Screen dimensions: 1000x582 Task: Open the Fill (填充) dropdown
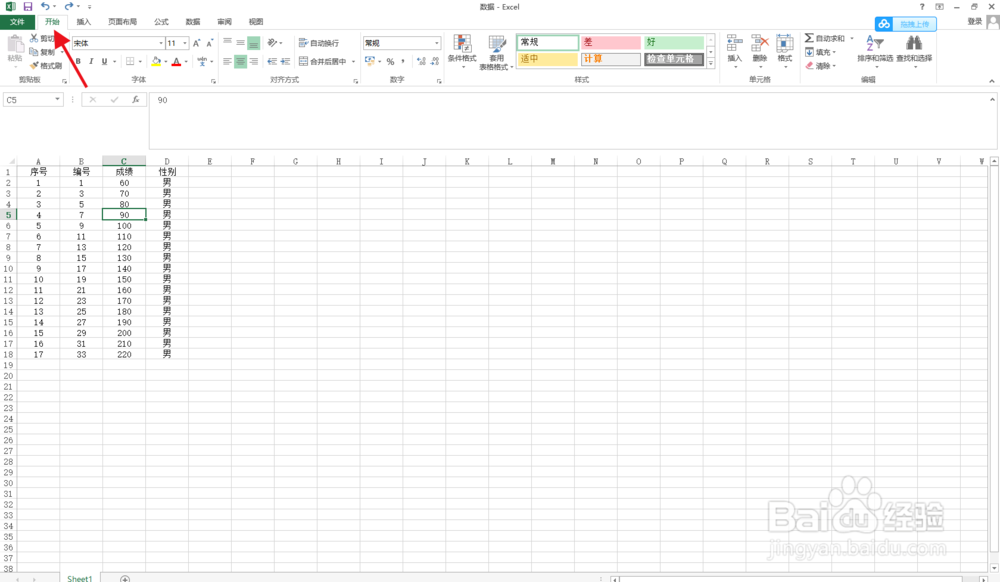820,52
